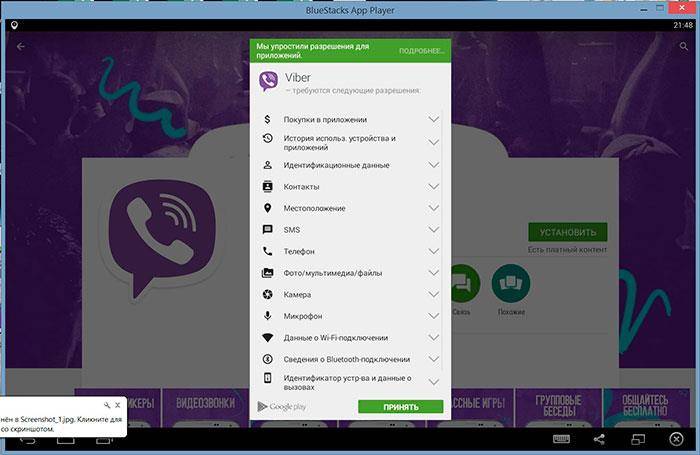Click the SMS message bubble icon
This screenshot has height=455, width=700.
coord(267,230)
